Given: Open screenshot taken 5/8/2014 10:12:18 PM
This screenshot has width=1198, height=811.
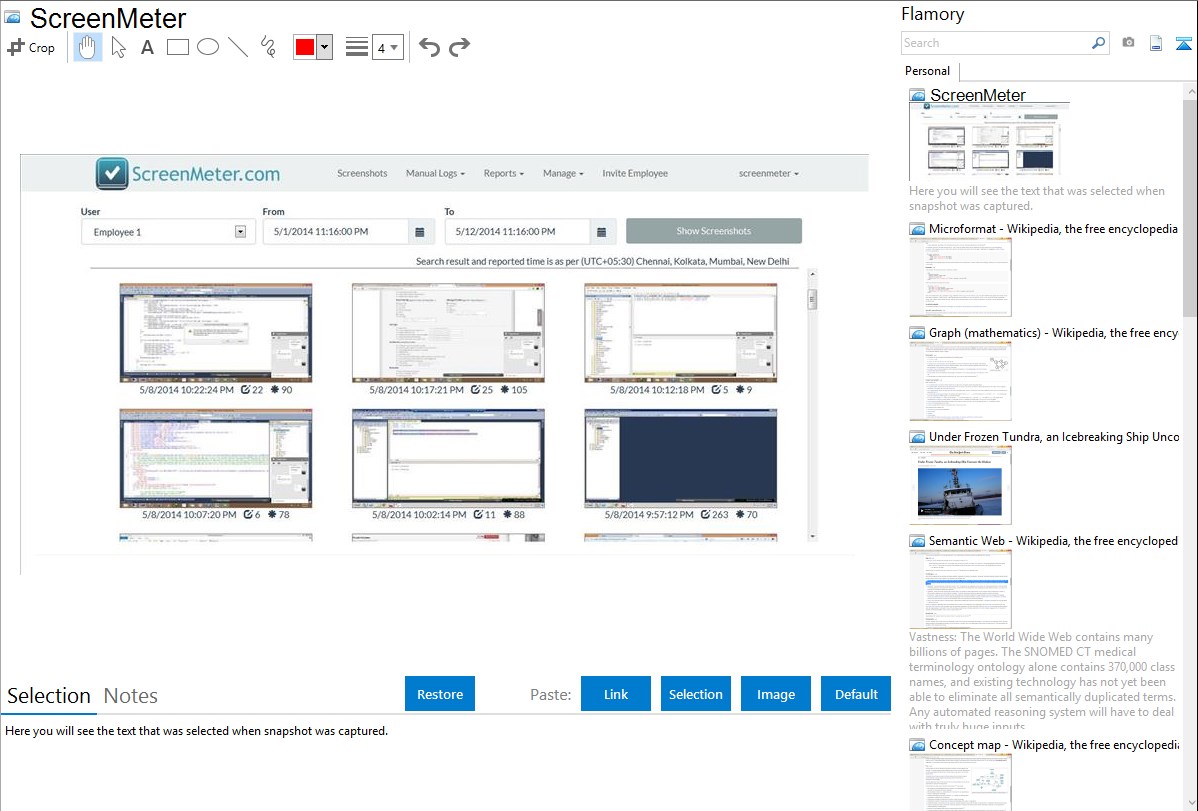Looking at the screenshot, I should click(x=681, y=333).
